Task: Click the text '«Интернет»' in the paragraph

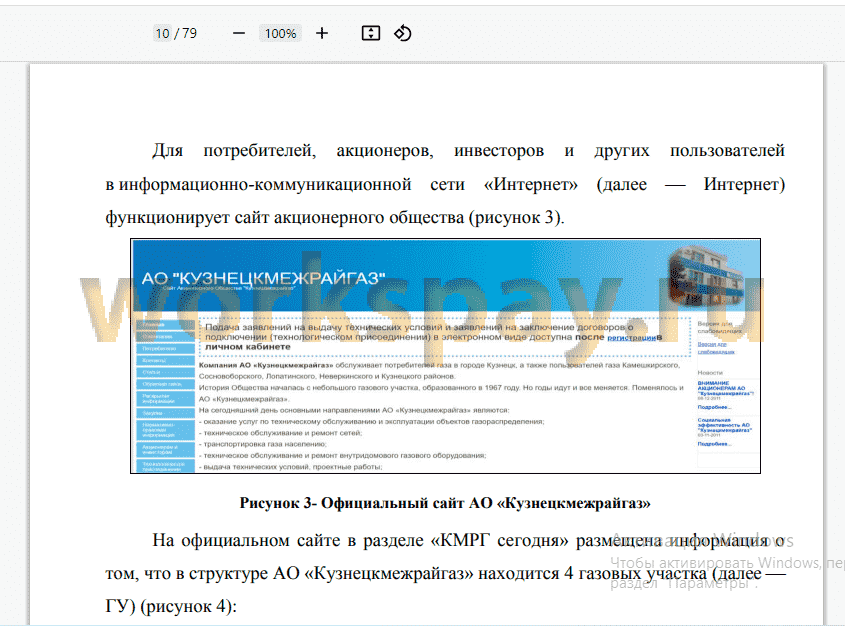Action: click(x=530, y=184)
